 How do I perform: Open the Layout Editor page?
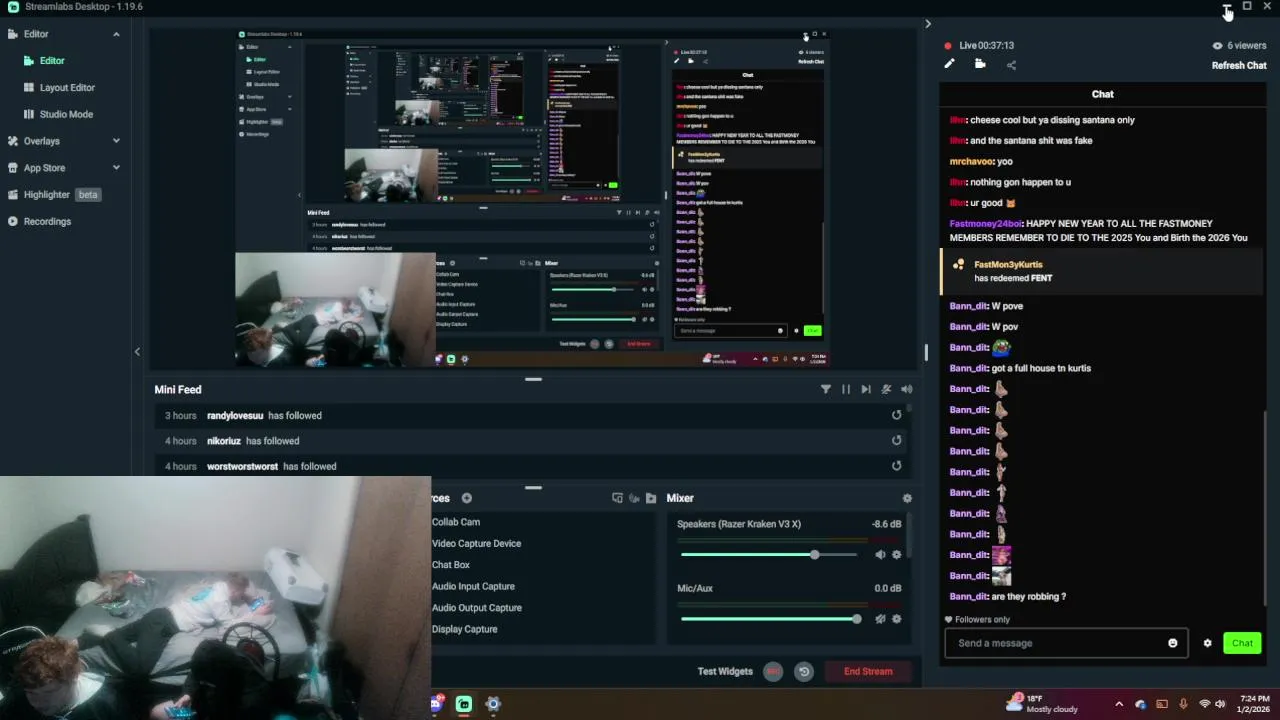[67, 87]
